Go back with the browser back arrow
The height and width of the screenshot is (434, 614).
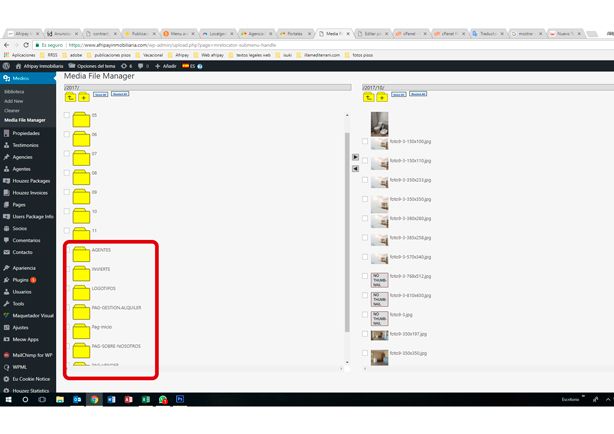[x=7, y=45]
